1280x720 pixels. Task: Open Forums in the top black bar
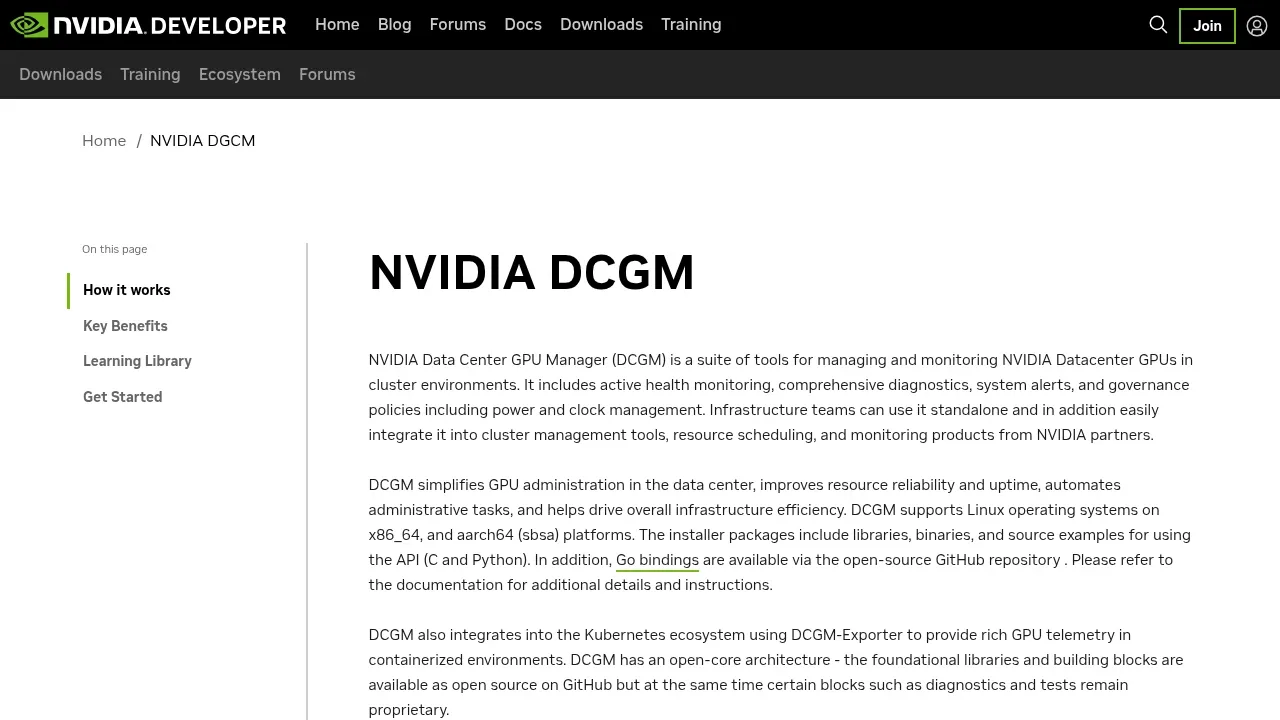[458, 25]
